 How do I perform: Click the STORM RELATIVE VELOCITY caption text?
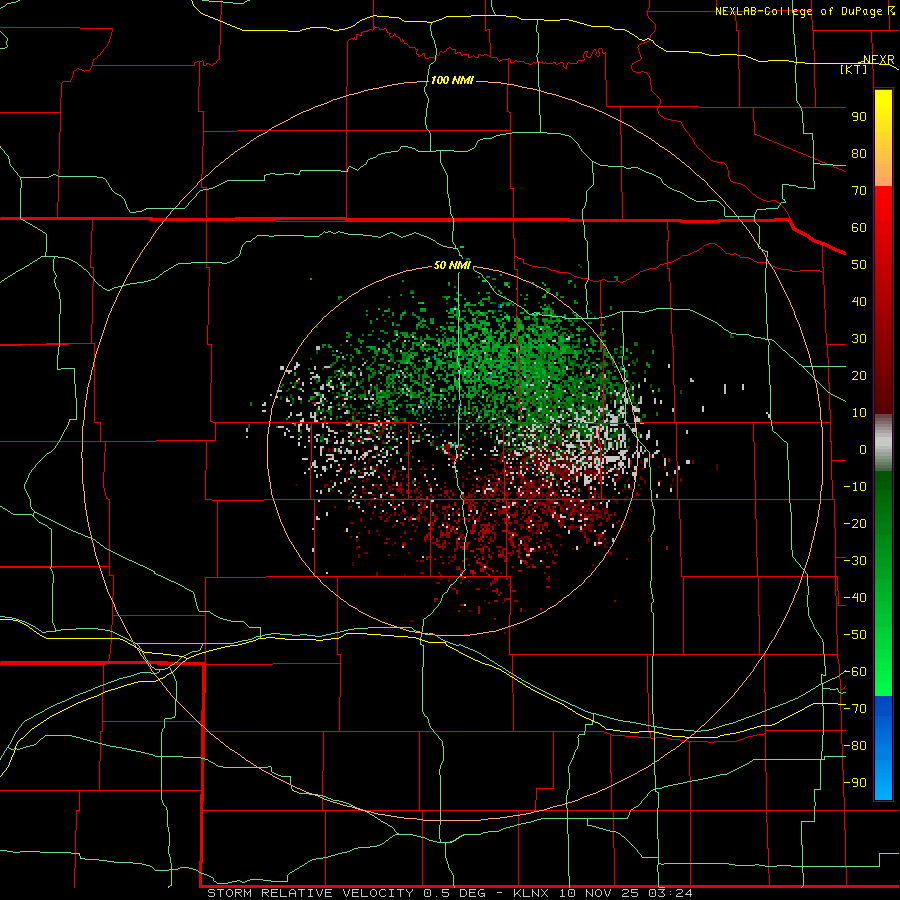tap(311, 893)
